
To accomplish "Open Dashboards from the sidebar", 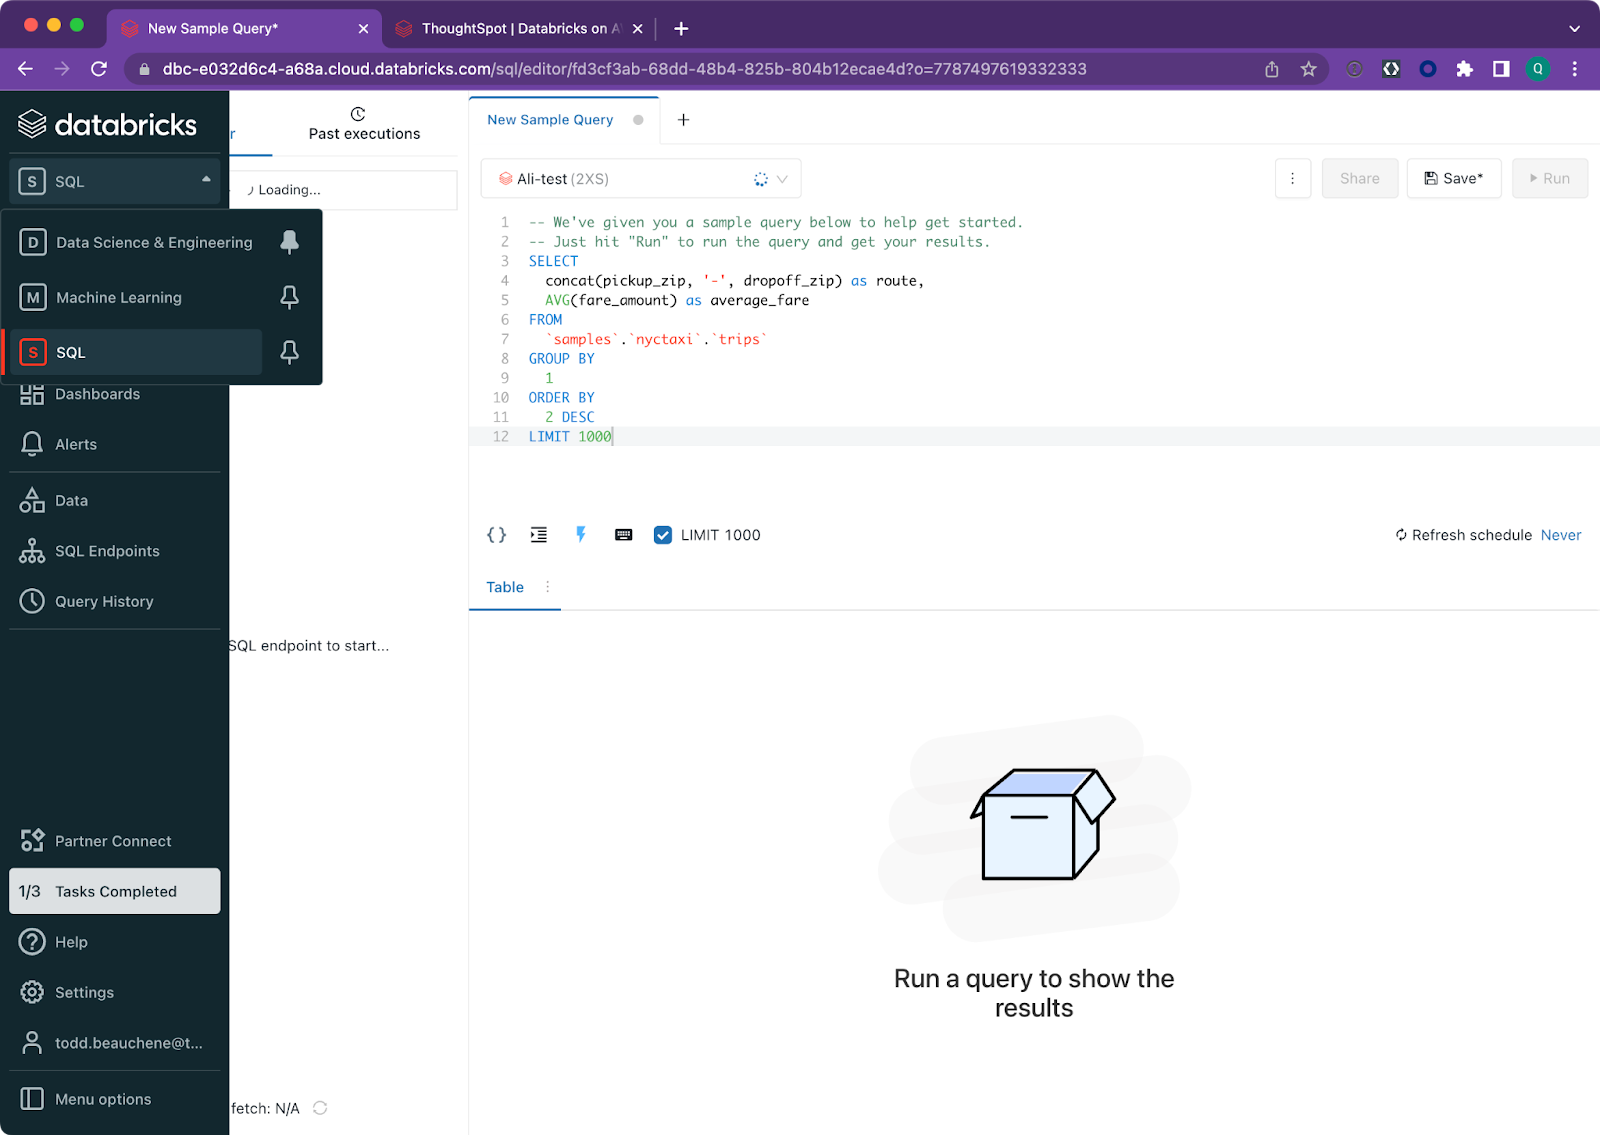I will tap(97, 395).
